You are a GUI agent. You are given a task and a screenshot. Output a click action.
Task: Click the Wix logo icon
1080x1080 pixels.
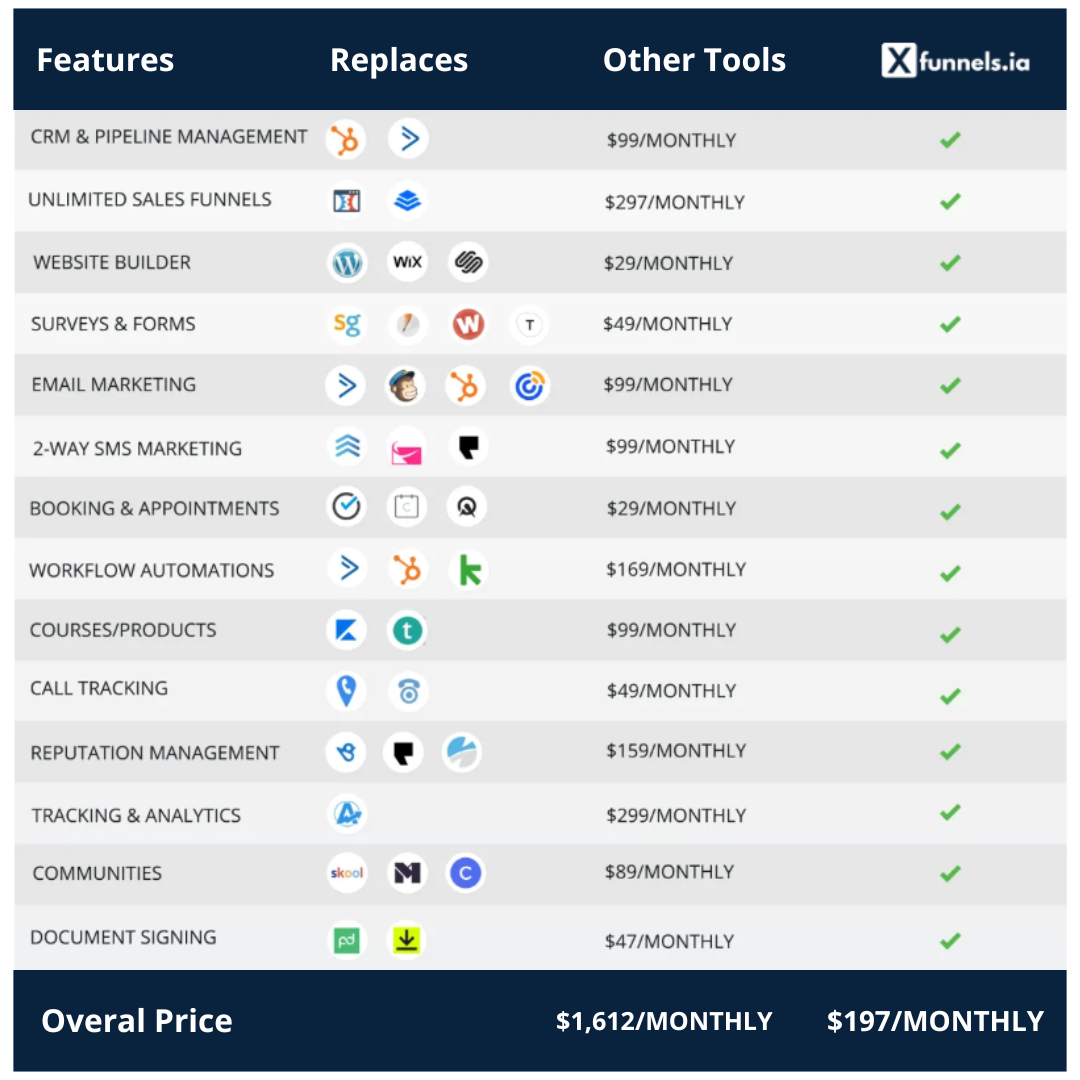(407, 263)
